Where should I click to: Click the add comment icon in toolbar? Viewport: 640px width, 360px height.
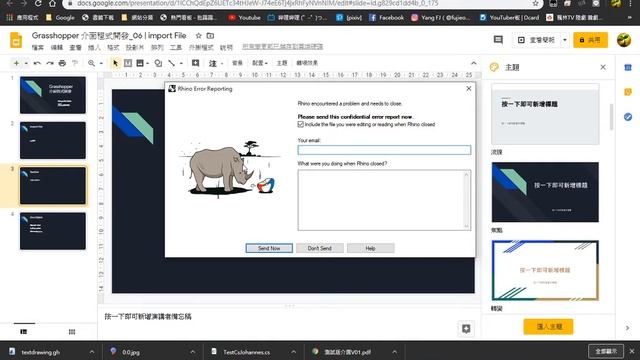[x=196, y=63]
